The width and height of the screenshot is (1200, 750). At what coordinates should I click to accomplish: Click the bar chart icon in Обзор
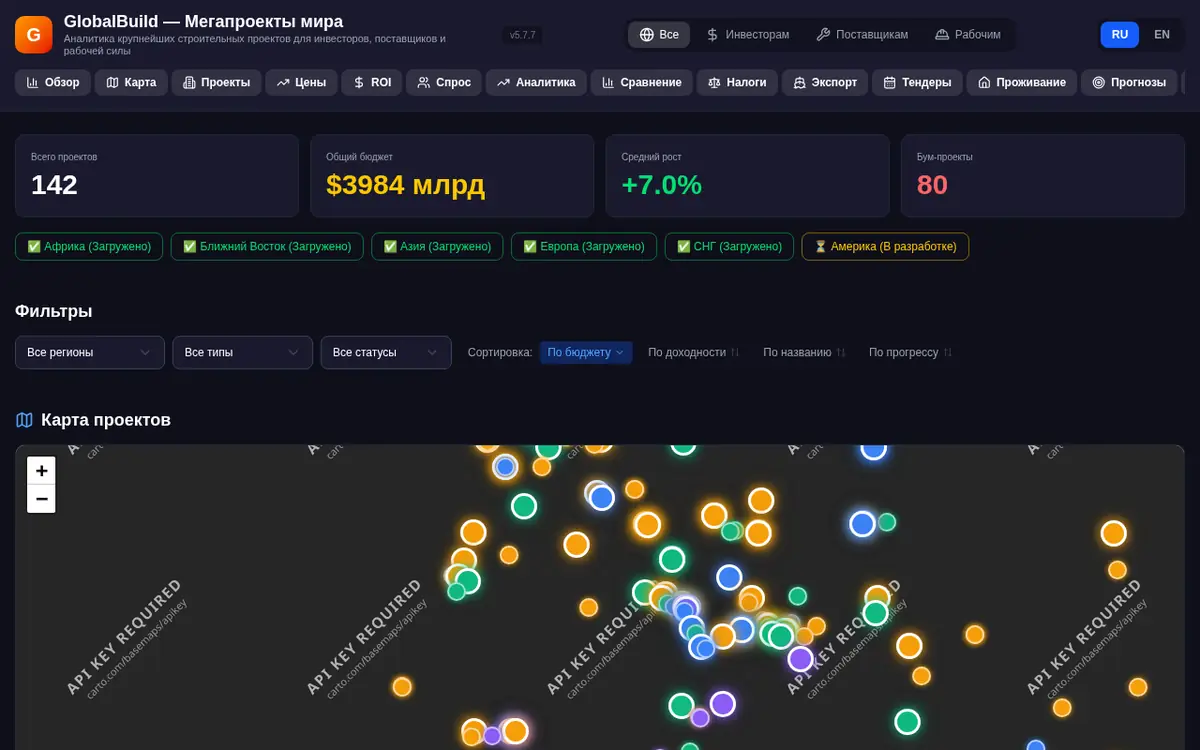(33, 82)
